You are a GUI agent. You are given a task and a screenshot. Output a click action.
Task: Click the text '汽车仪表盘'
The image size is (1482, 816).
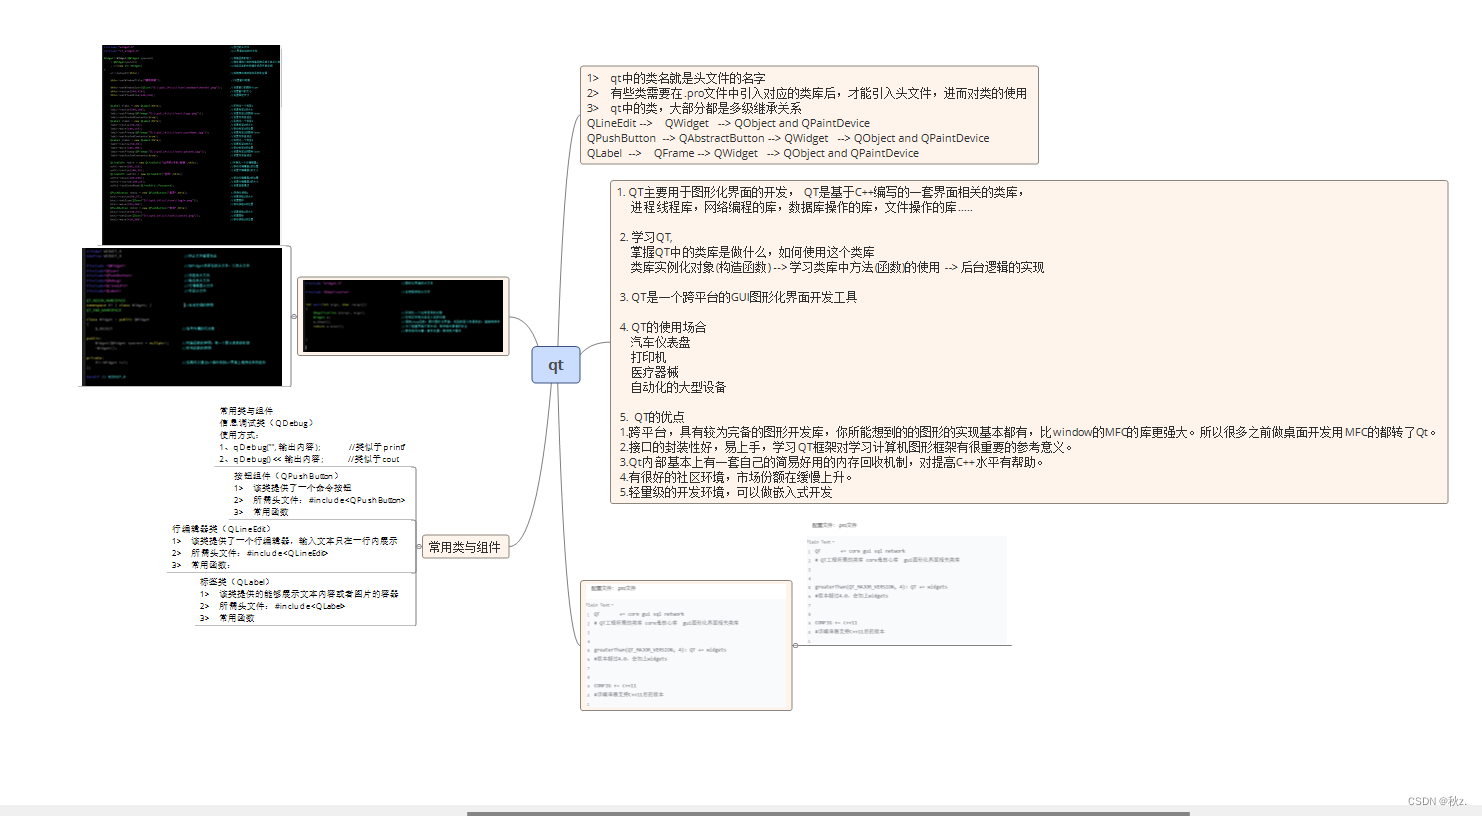tap(660, 342)
